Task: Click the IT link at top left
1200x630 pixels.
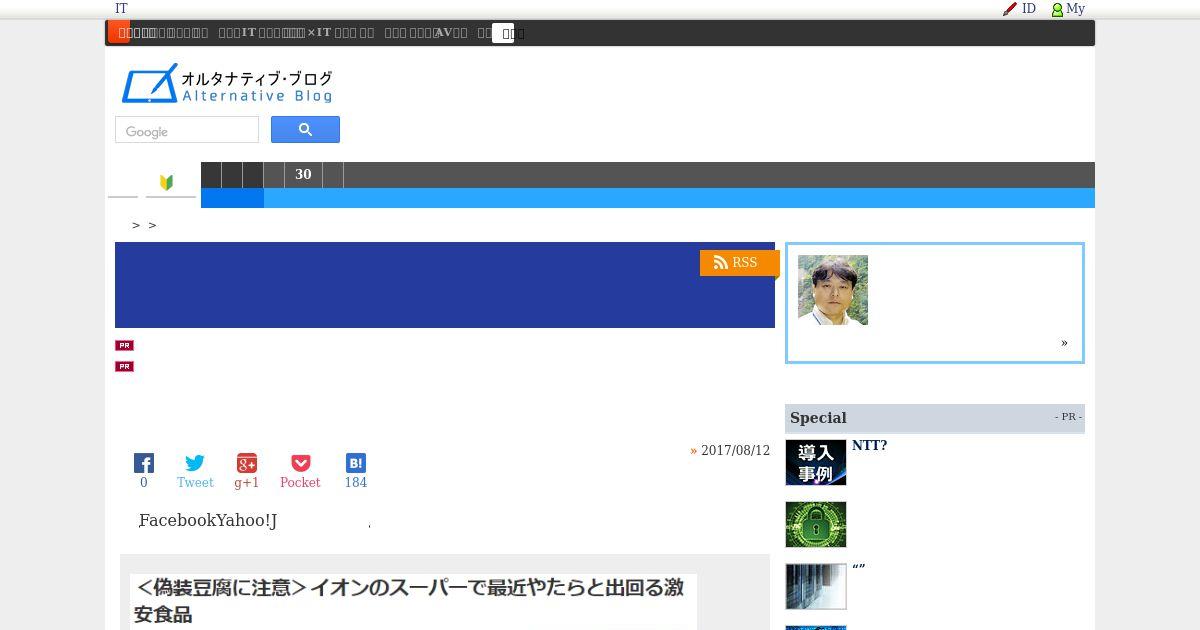Action: [x=121, y=9]
